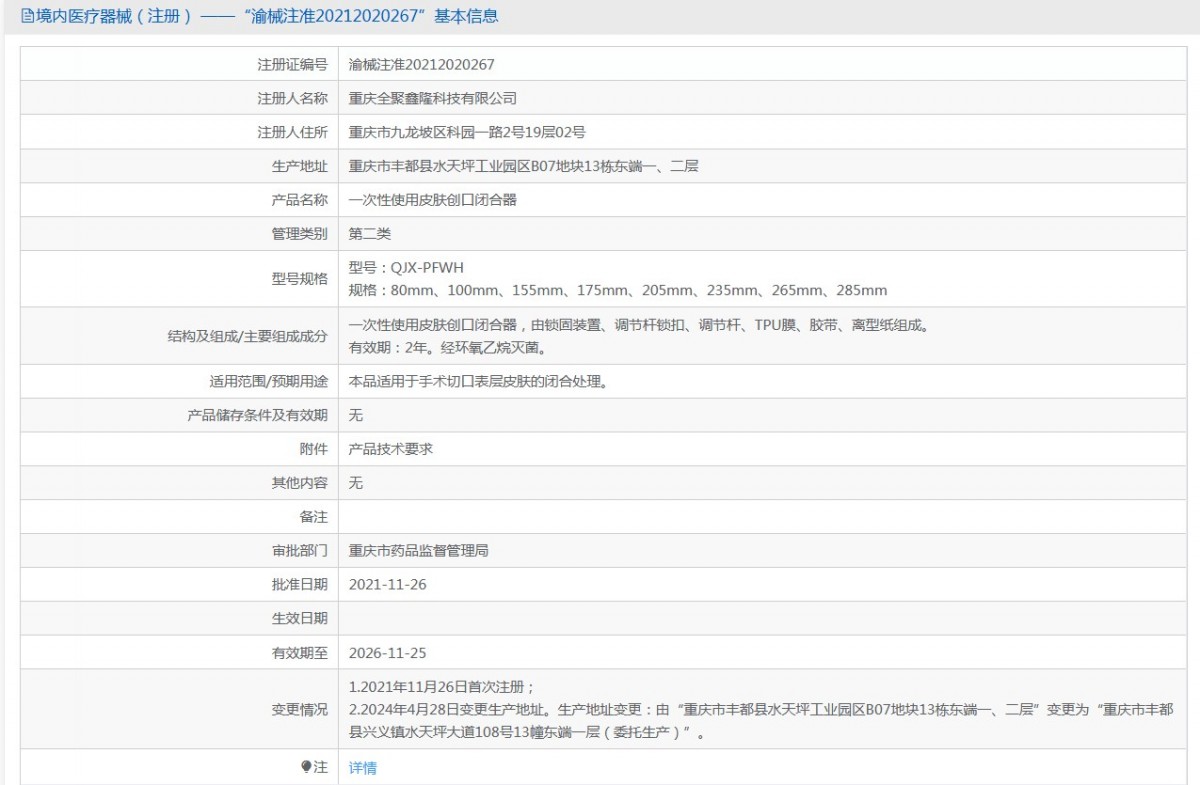
Task: Open the 详情 link
Action: (363, 768)
